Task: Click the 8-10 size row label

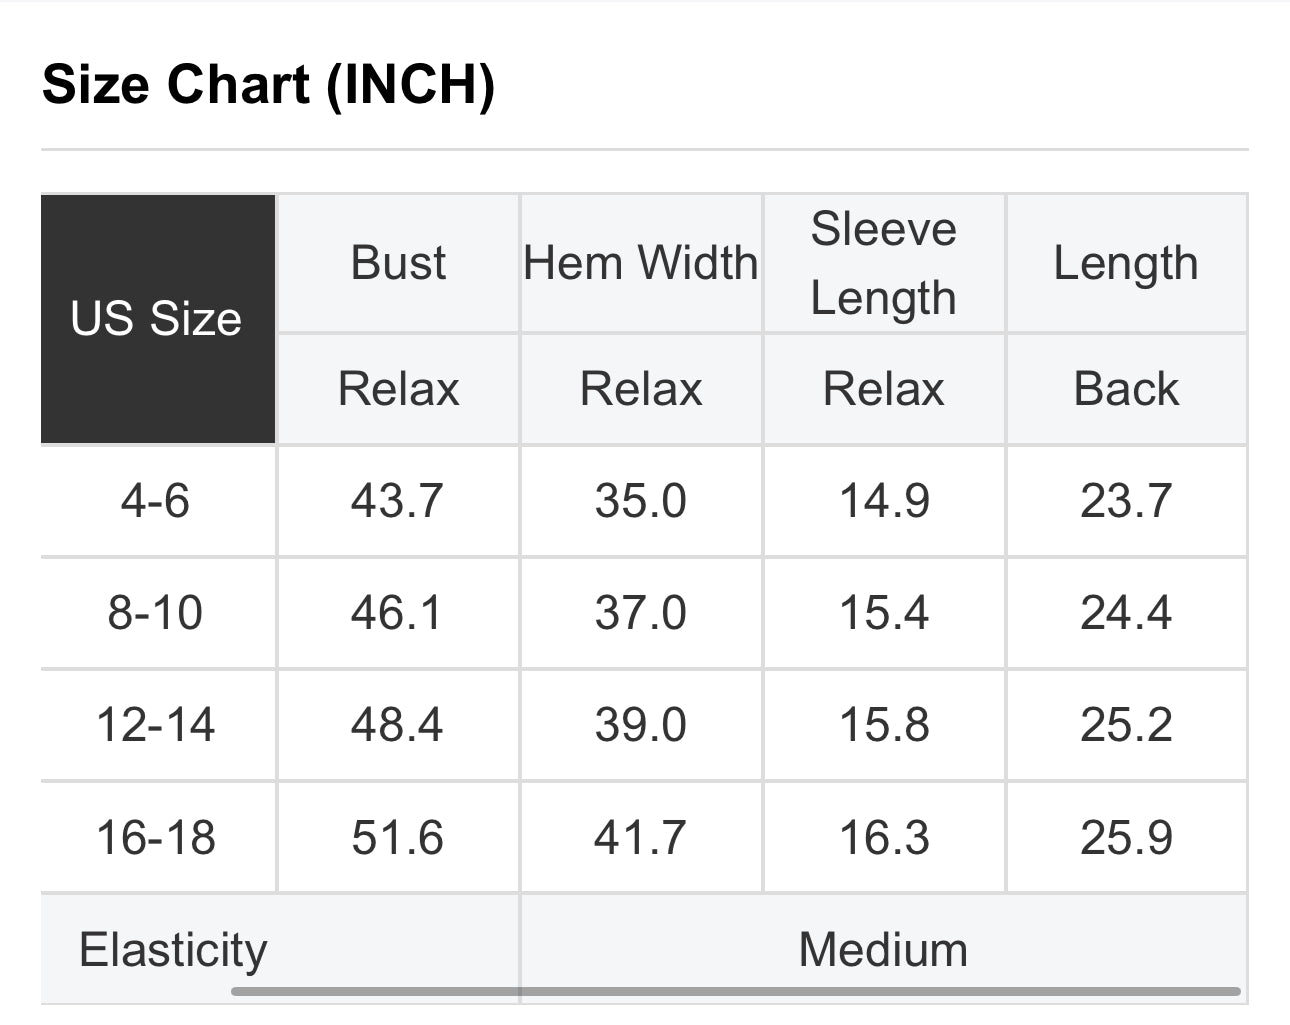Action: pyautogui.click(x=156, y=612)
